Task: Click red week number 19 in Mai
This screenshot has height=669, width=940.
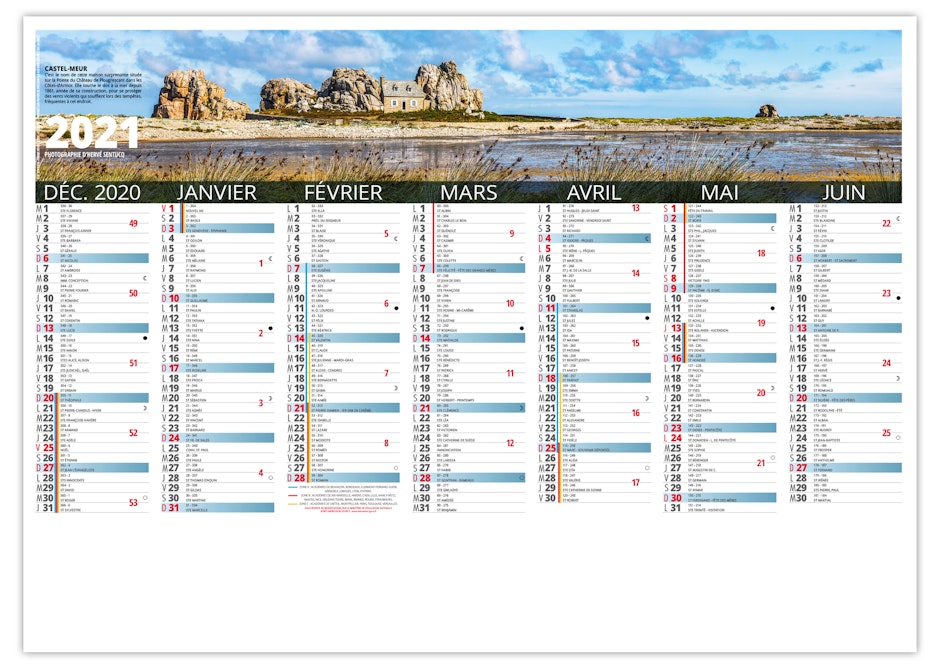Action: pos(761,323)
